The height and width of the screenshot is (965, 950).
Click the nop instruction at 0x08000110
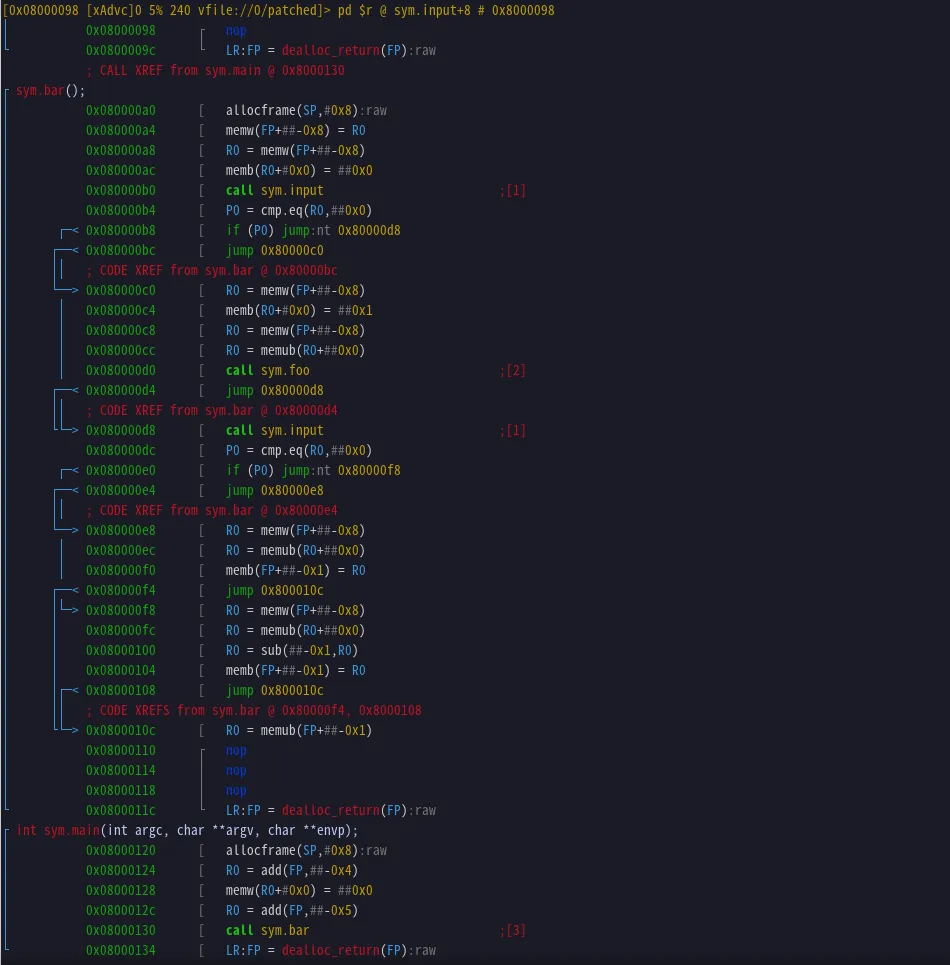click(x=235, y=750)
